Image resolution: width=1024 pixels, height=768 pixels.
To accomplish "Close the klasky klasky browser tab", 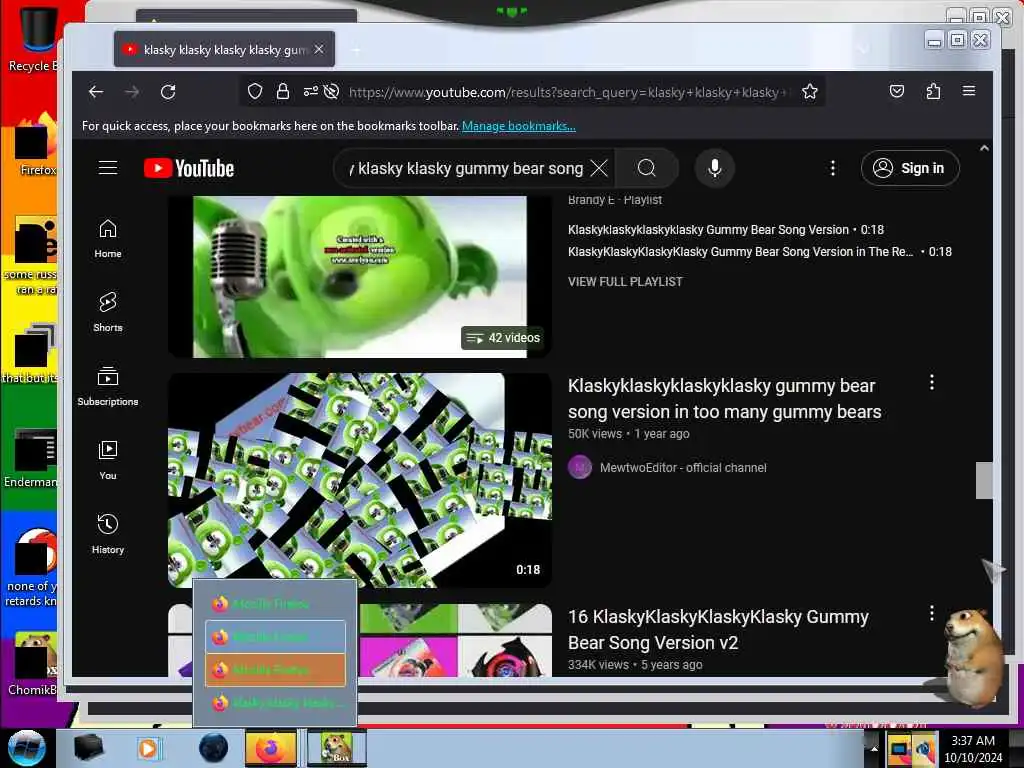I will [319, 50].
